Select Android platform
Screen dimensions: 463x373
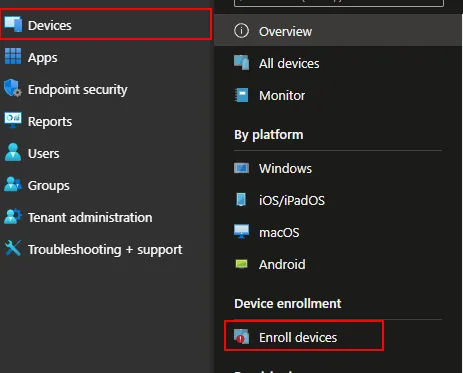[x=282, y=264]
